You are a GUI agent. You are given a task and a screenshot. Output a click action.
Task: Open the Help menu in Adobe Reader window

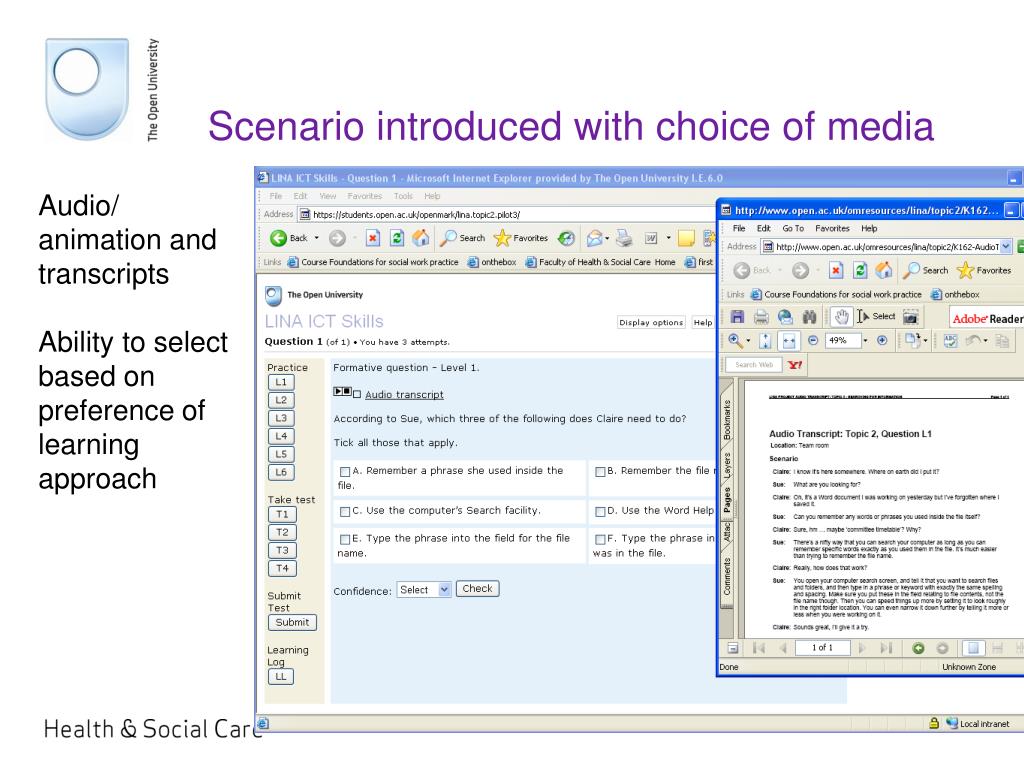869,229
